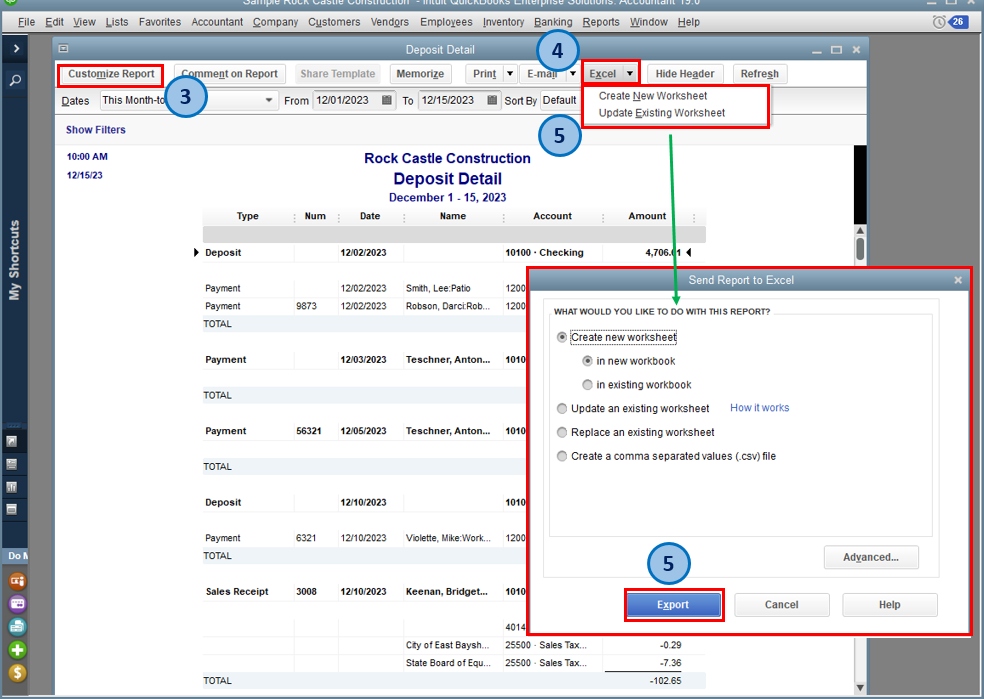Select payment number 9873 cell
Viewport: 984px width, 699px height.
click(306, 306)
